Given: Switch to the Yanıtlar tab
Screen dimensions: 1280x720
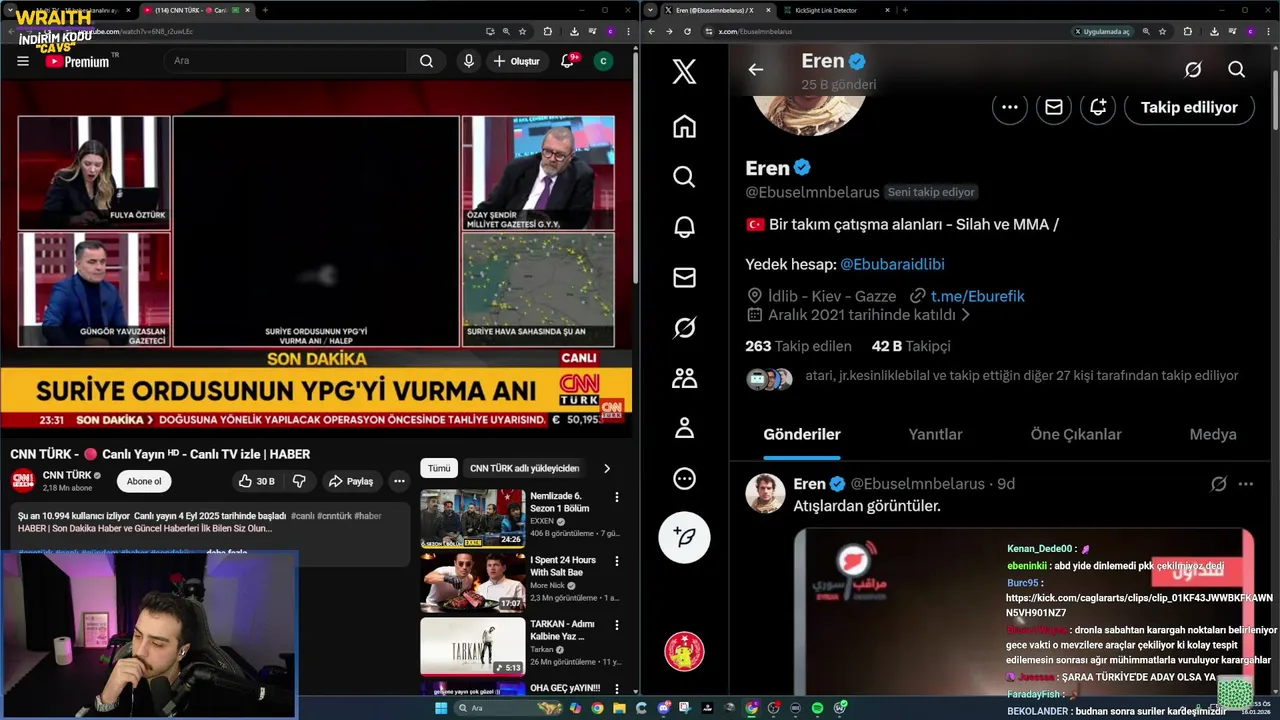Looking at the screenshot, I should click(x=935, y=434).
